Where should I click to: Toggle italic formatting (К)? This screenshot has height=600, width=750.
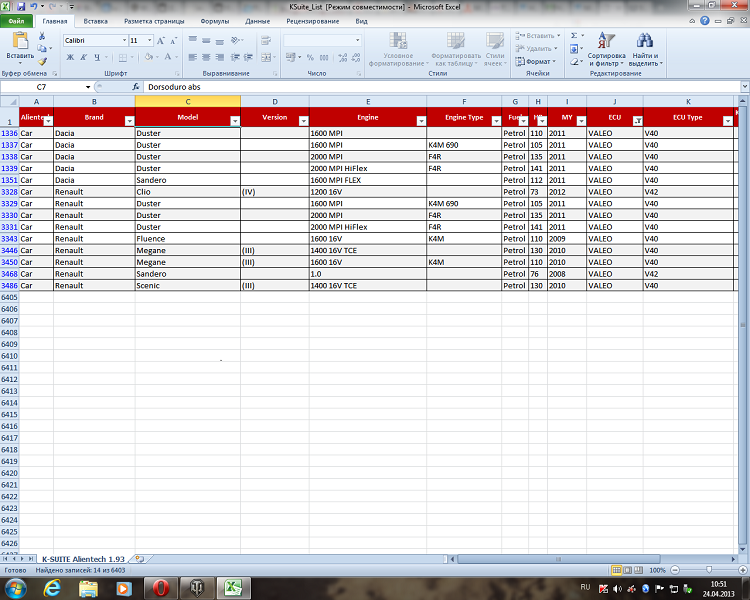pyautogui.click(x=83, y=57)
